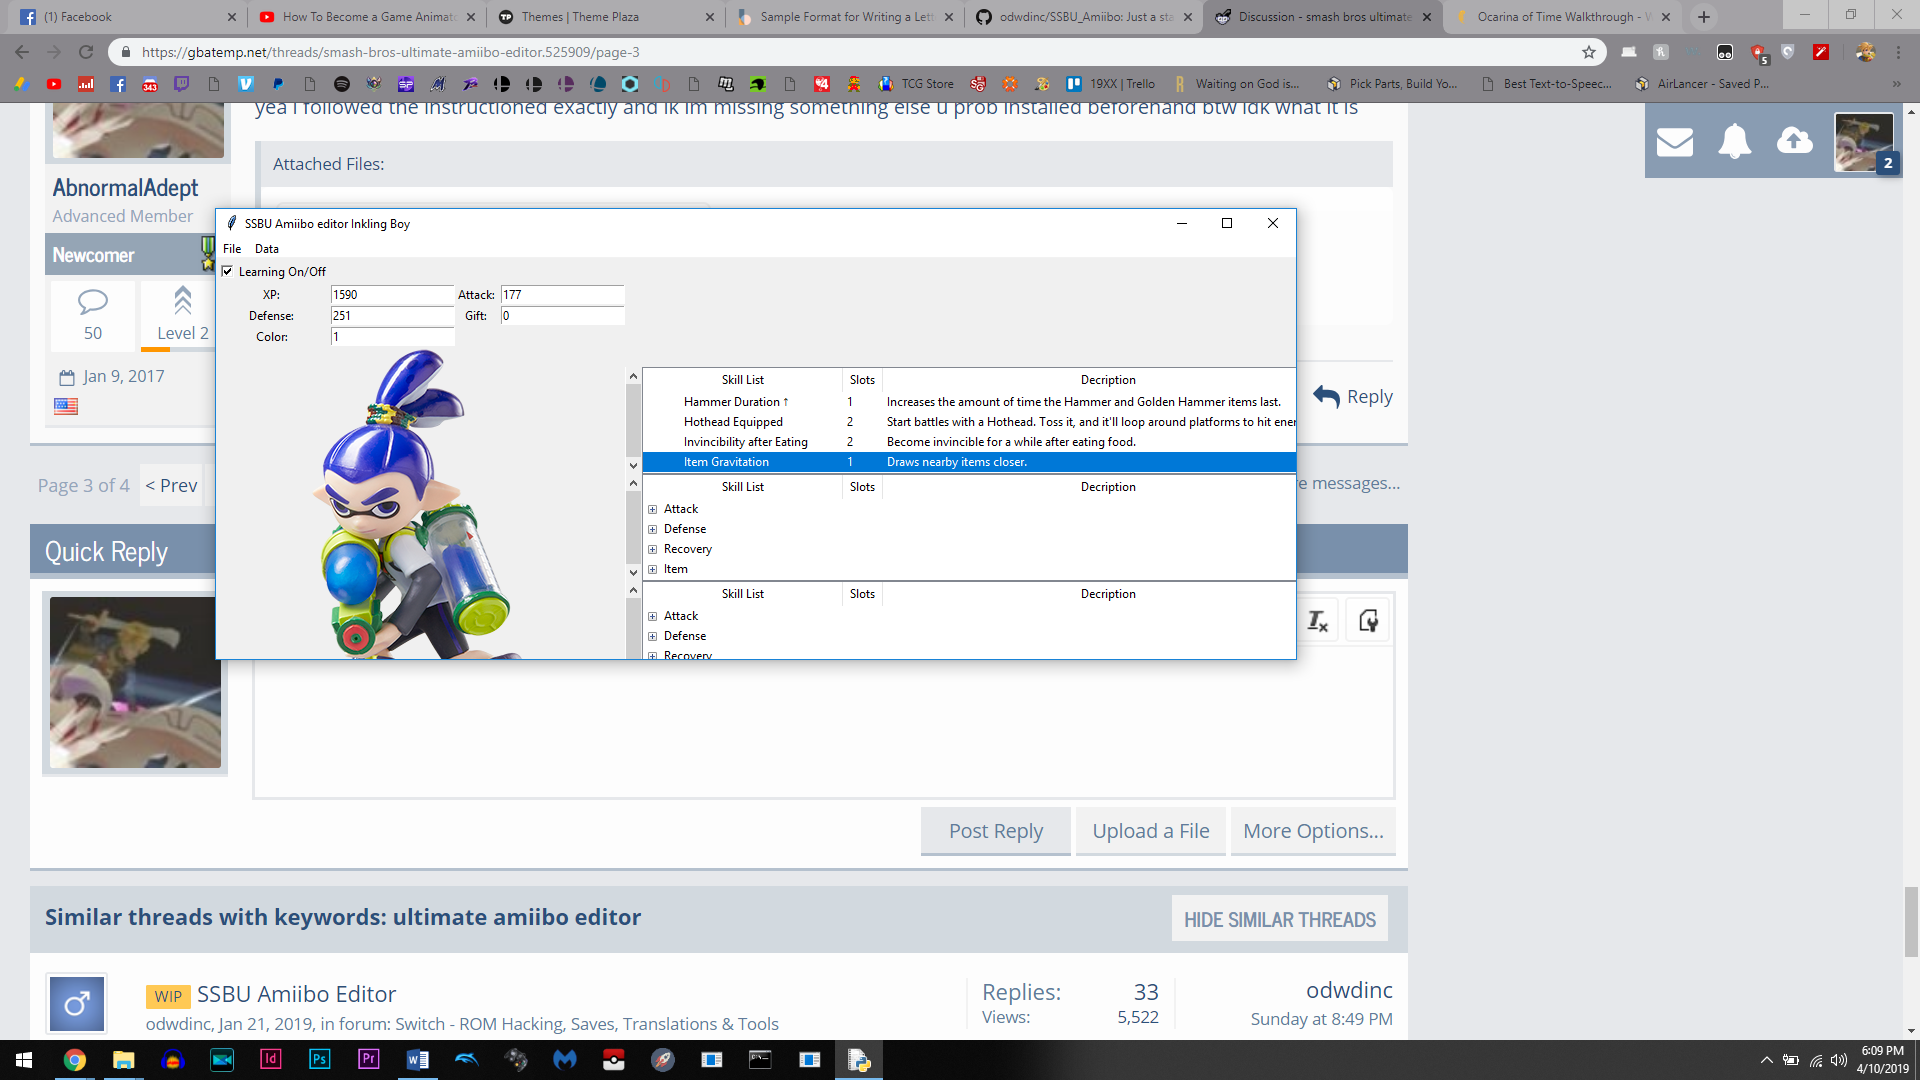Open a new browser tab
The height and width of the screenshot is (1080, 1920).
(x=1704, y=17)
